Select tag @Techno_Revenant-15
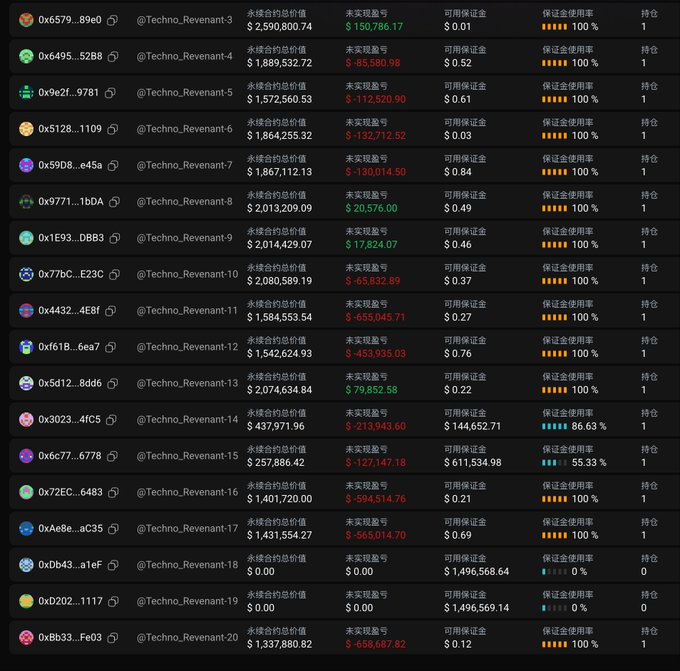 coord(187,456)
